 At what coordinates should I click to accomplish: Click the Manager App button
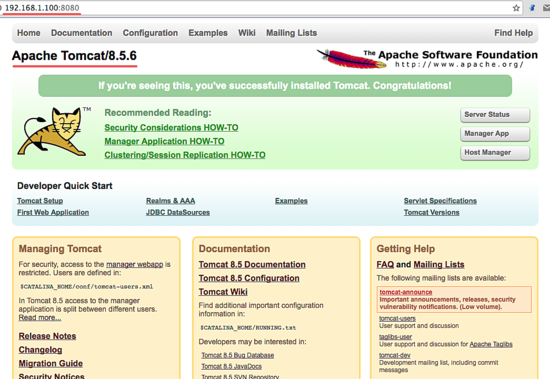tap(495, 134)
